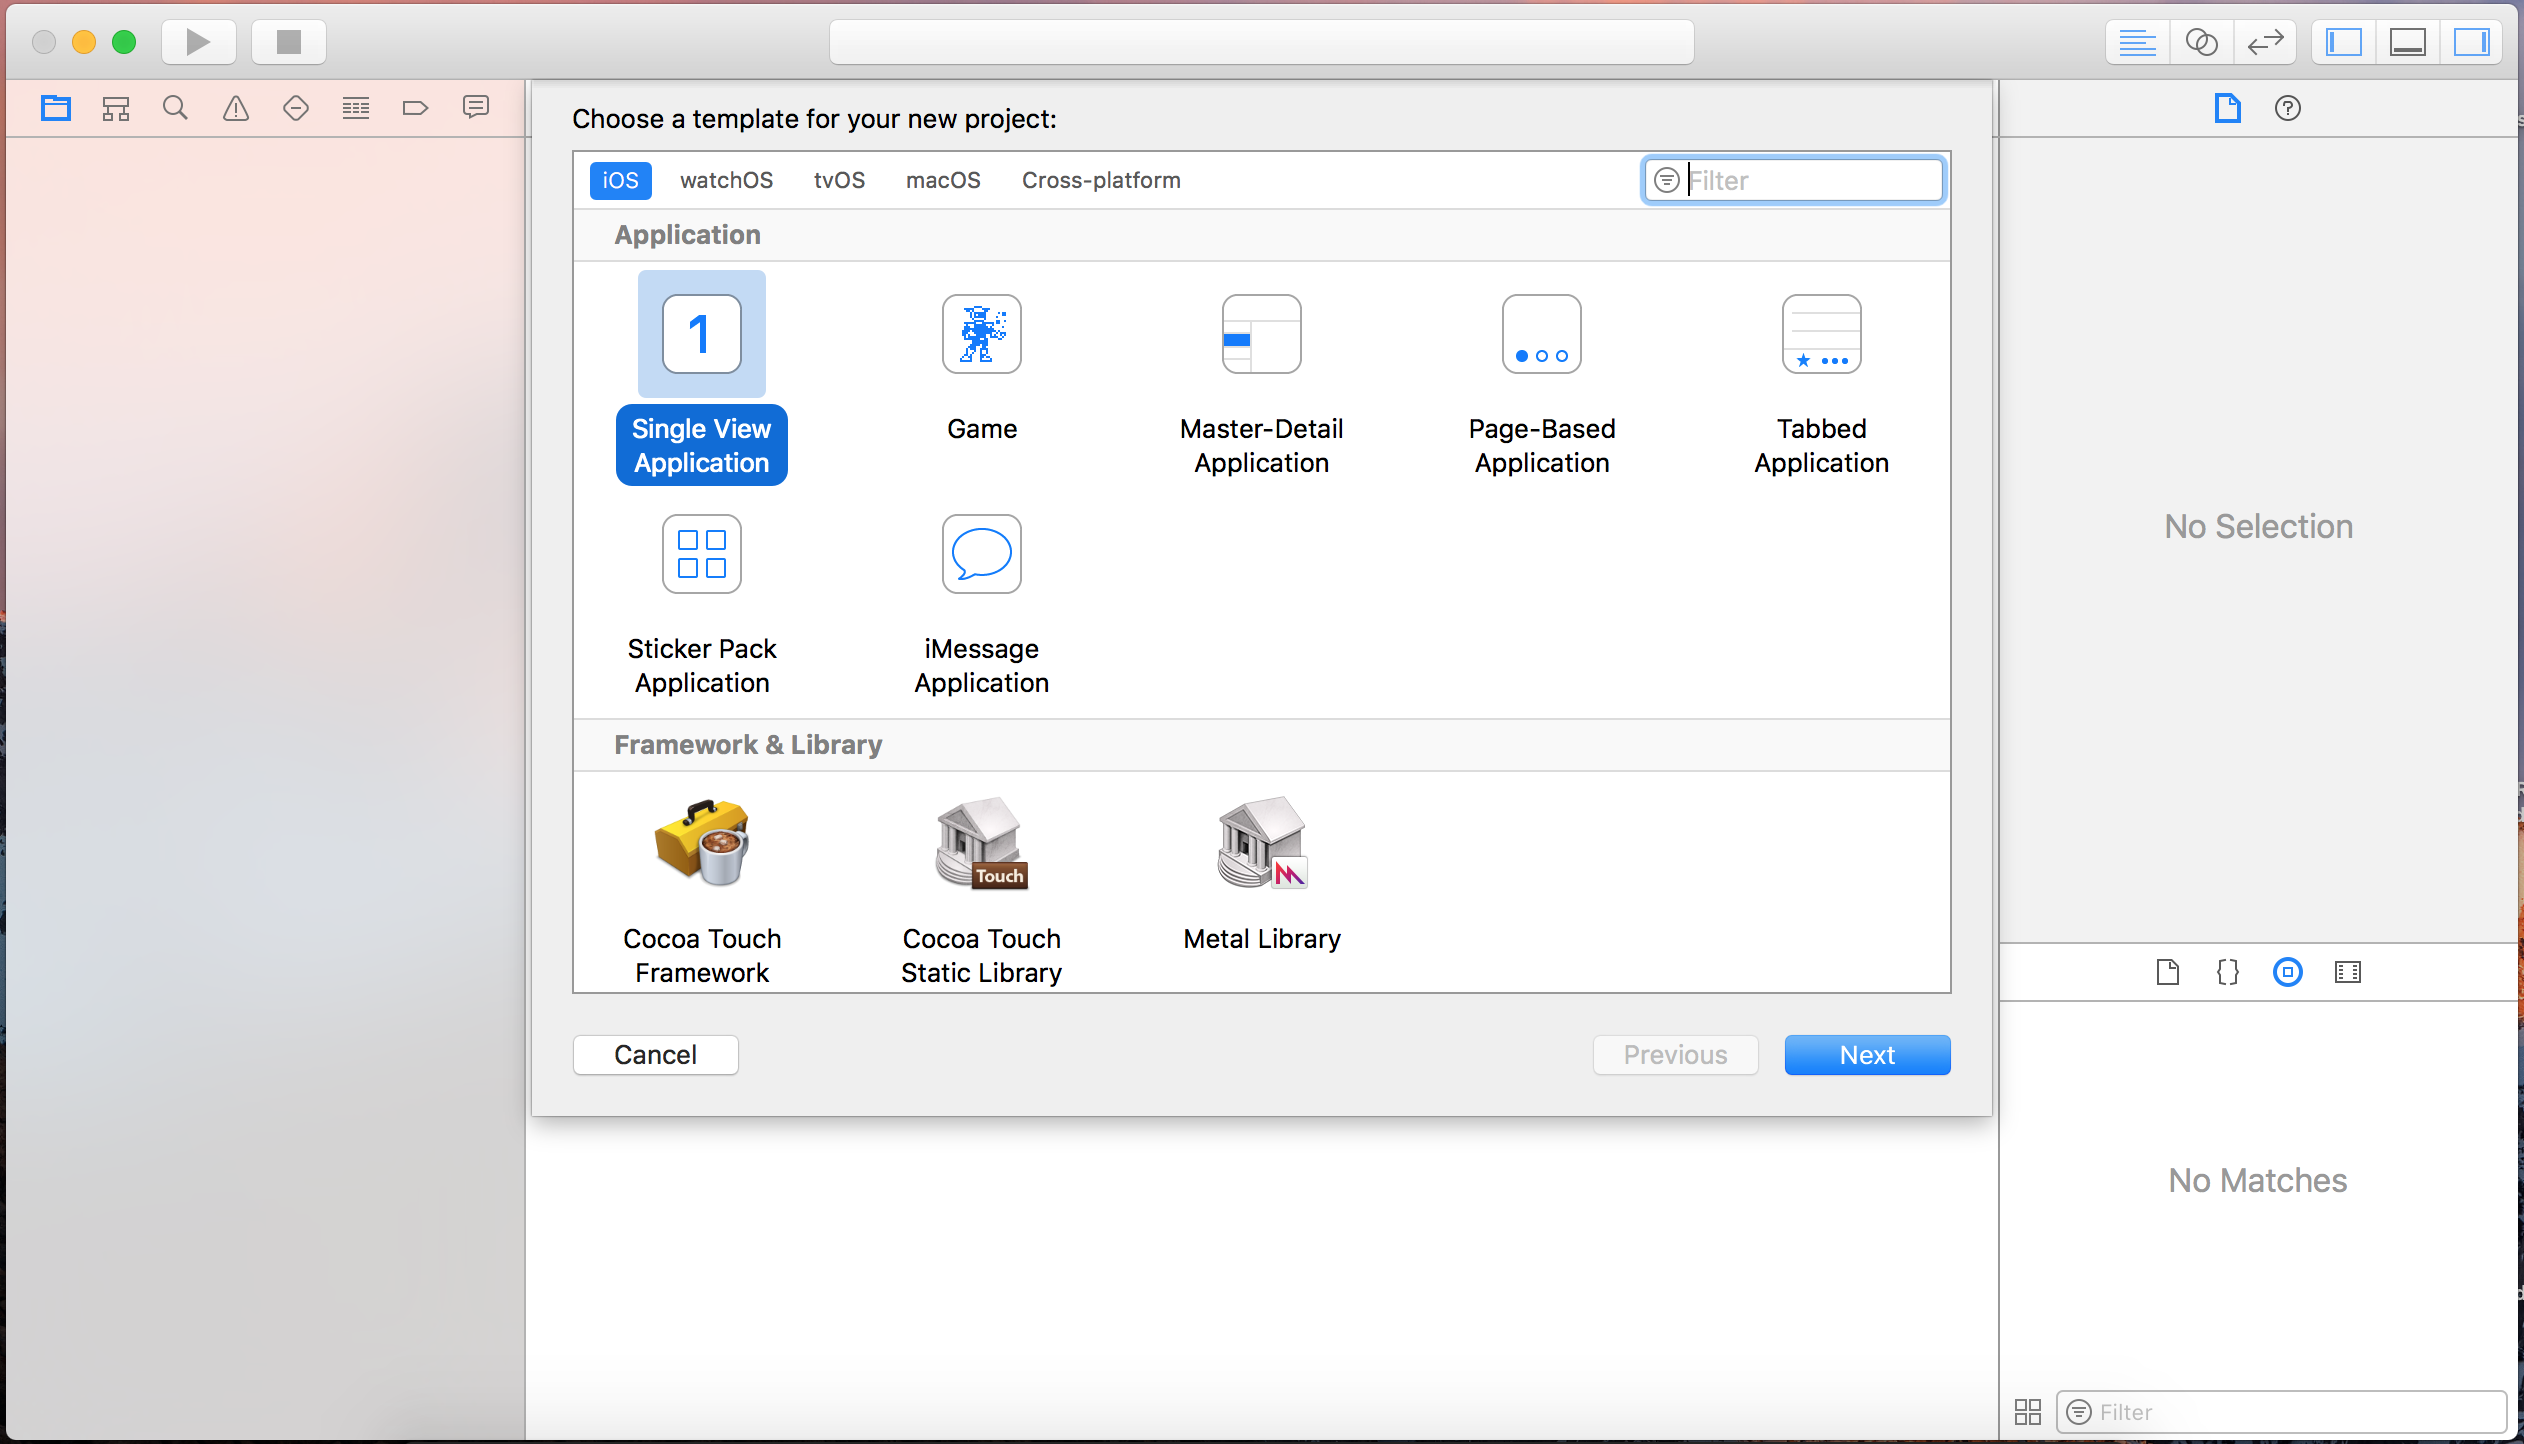Choose the Master-Detail Application template
Image resolution: width=2524 pixels, height=1444 pixels.
pyautogui.click(x=1262, y=384)
